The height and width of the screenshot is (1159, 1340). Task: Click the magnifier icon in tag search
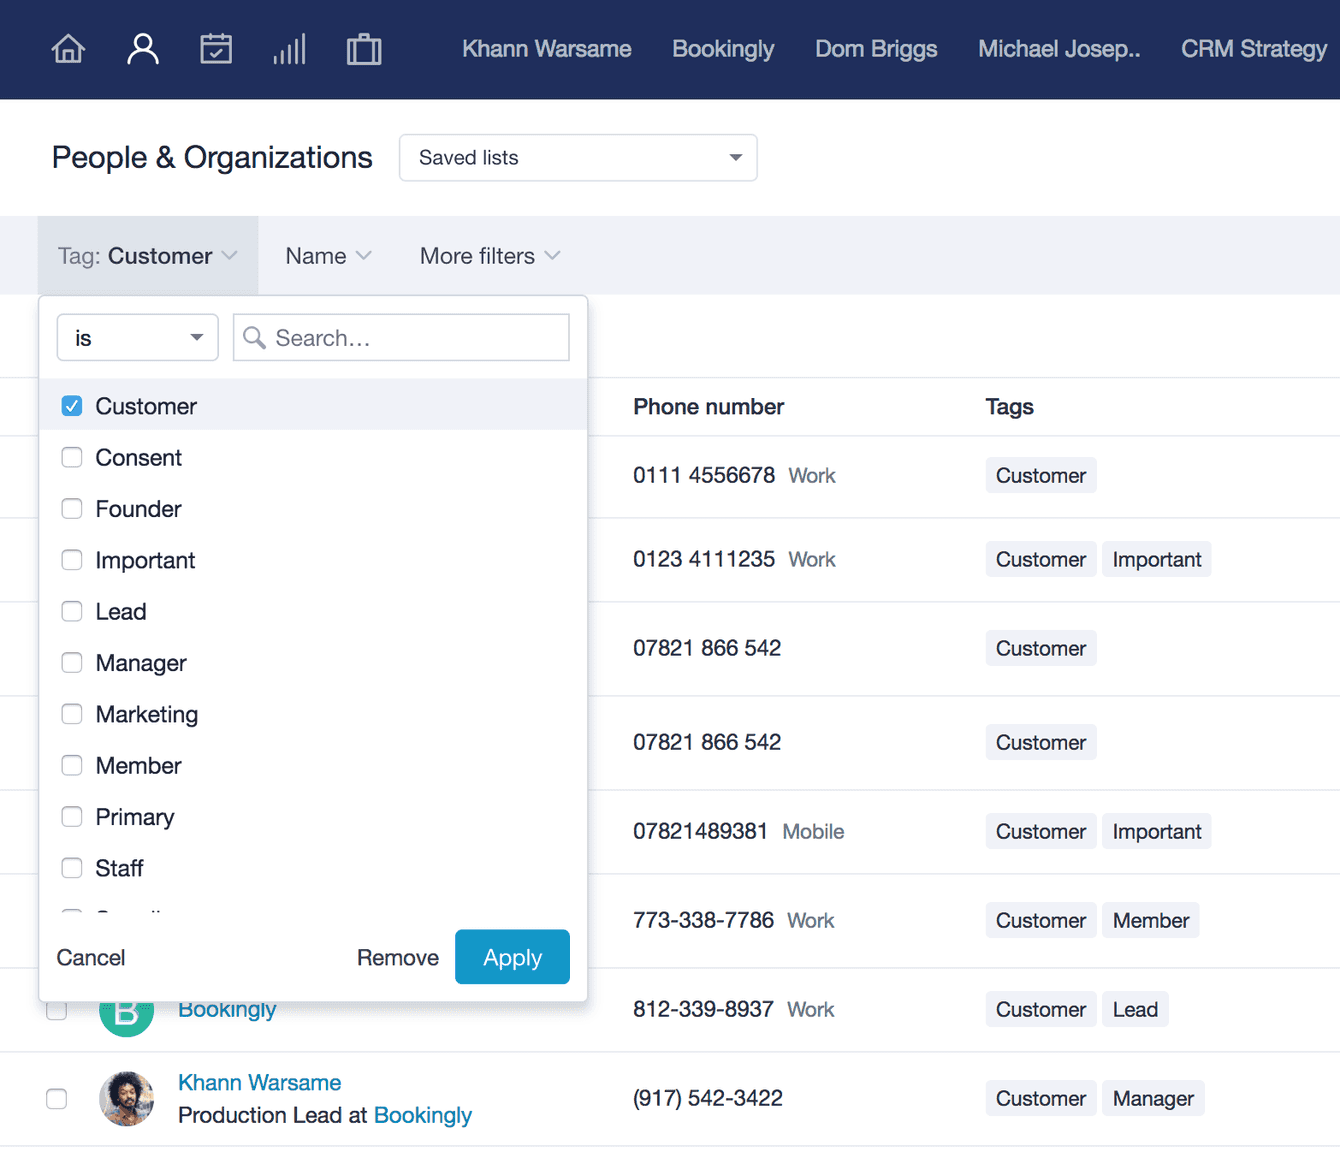click(255, 338)
